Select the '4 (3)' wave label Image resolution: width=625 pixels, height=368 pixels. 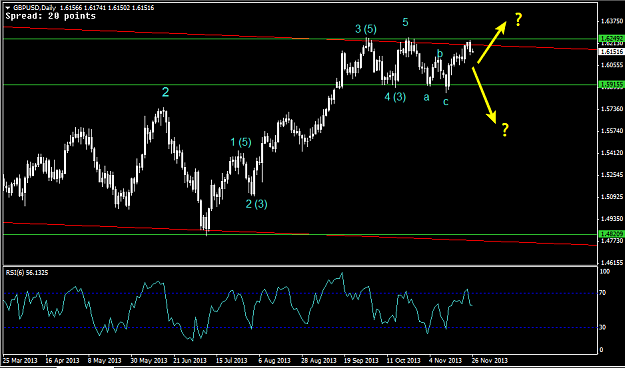(x=395, y=97)
